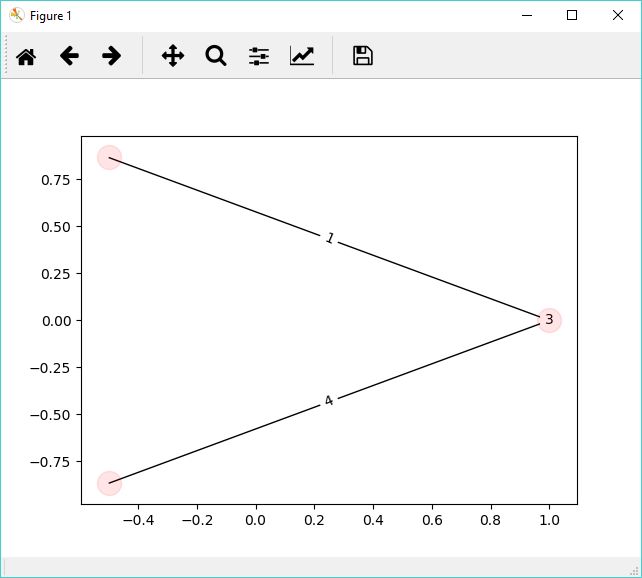The image size is (642, 578).
Task: Click the x-axis tick label 1.0
Action: (549, 520)
